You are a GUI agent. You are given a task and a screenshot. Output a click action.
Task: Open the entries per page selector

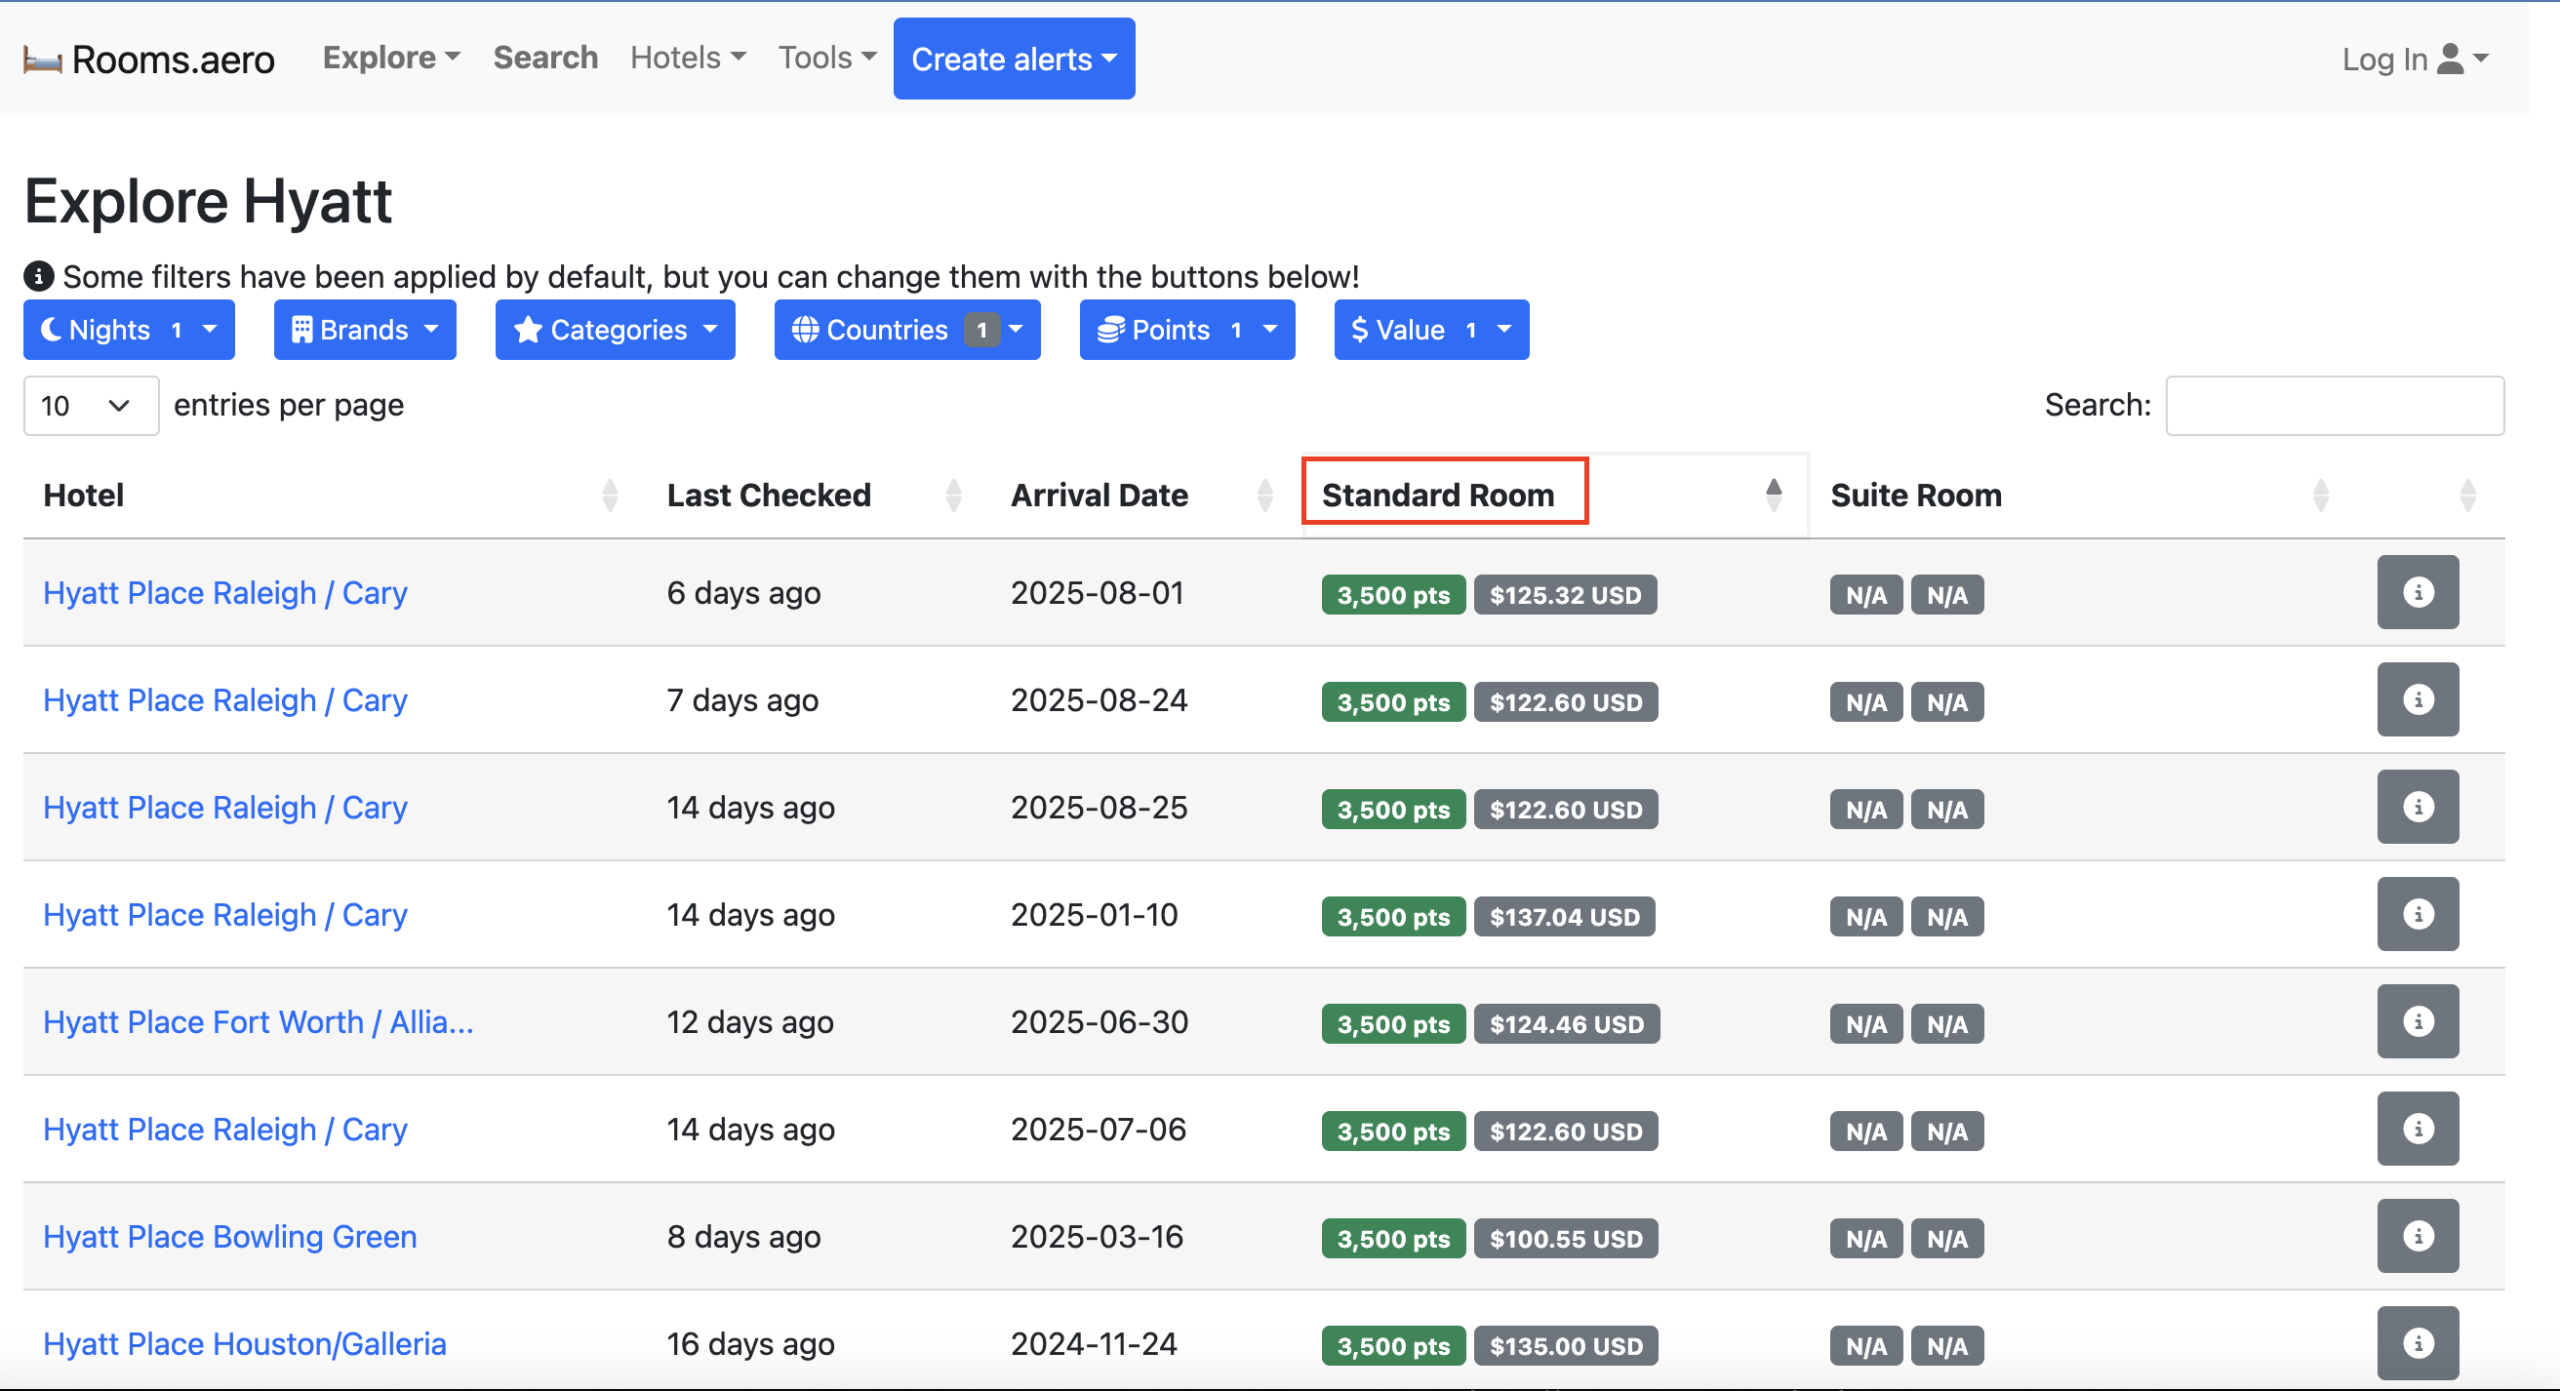point(90,406)
